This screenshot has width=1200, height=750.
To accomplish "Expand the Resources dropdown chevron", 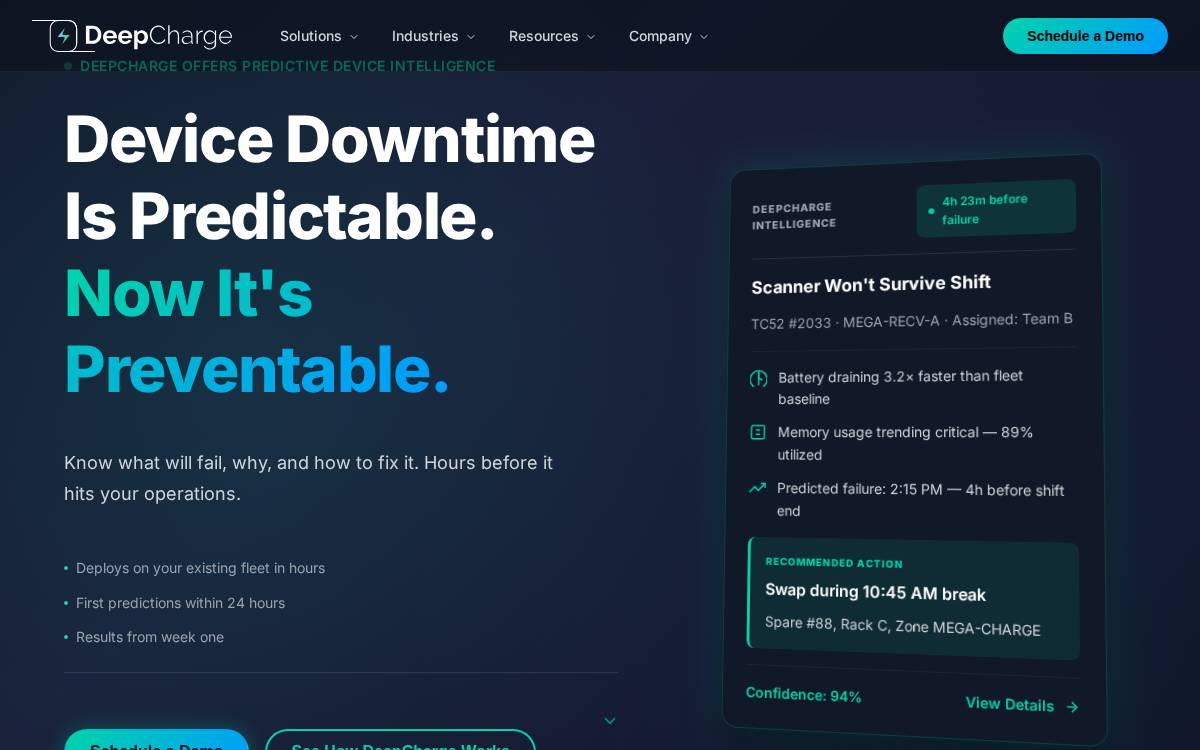I will tap(591, 37).
